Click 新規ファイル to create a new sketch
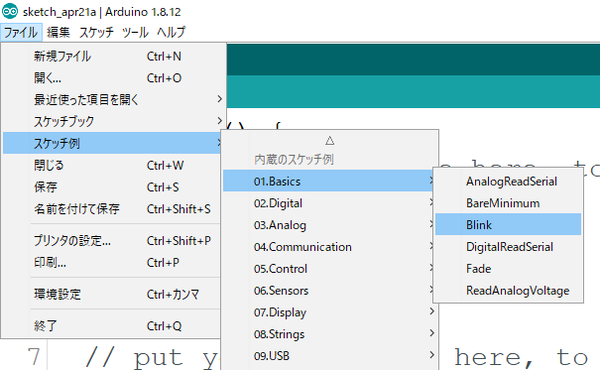The width and height of the screenshot is (600, 370). click(114, 56)
